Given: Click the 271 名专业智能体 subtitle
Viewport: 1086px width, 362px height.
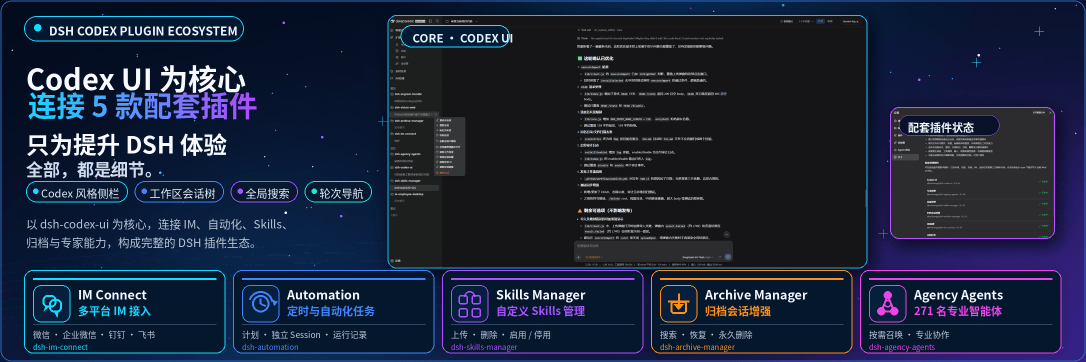Looking at the screenshot, I should (x=958, y=311).
